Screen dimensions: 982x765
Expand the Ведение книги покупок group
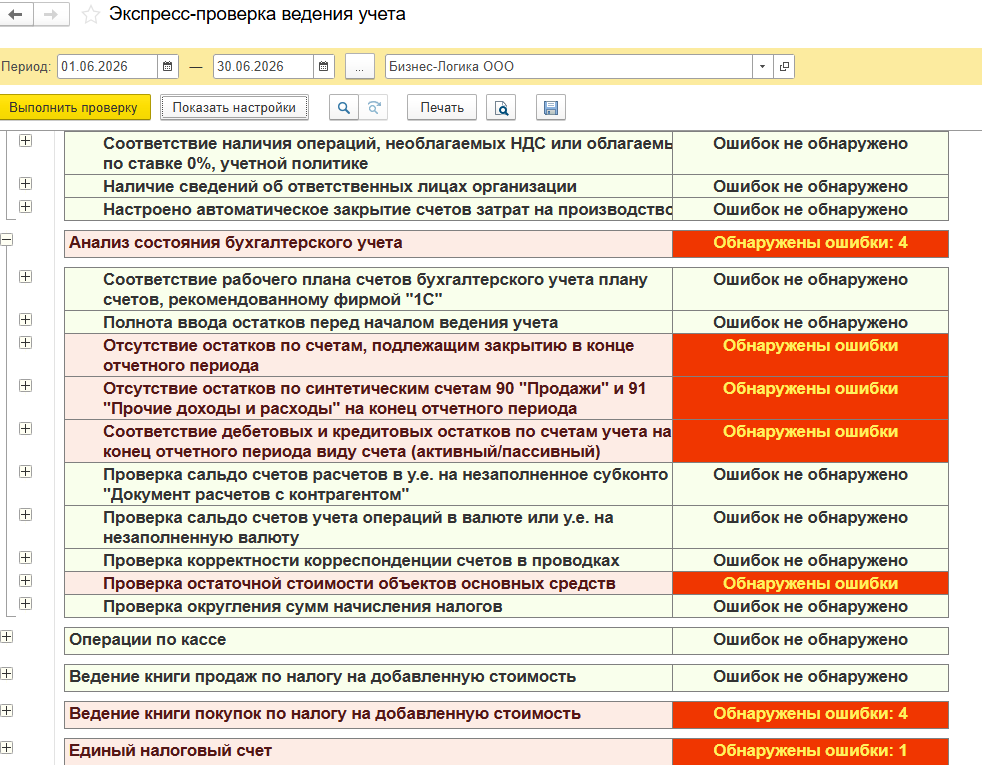click(x=6, y=711)
